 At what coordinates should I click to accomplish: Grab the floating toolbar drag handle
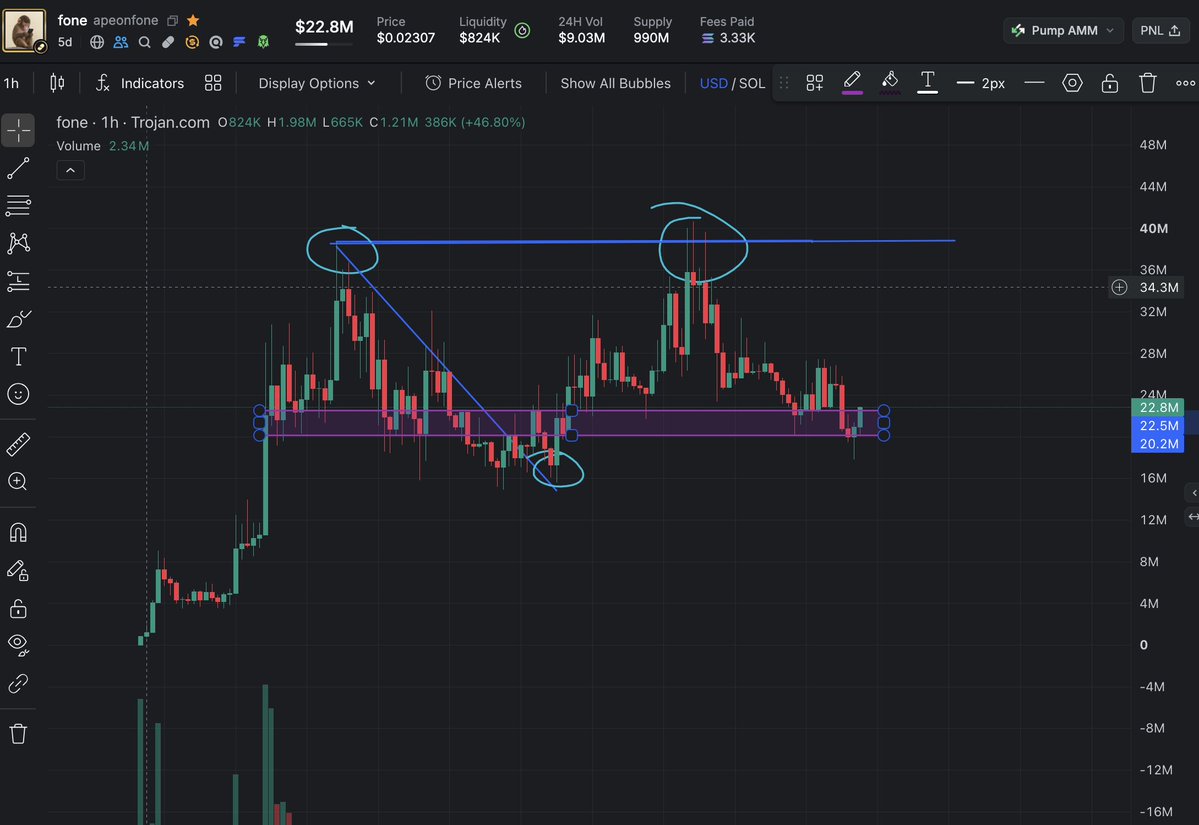(x=784, y=83)
